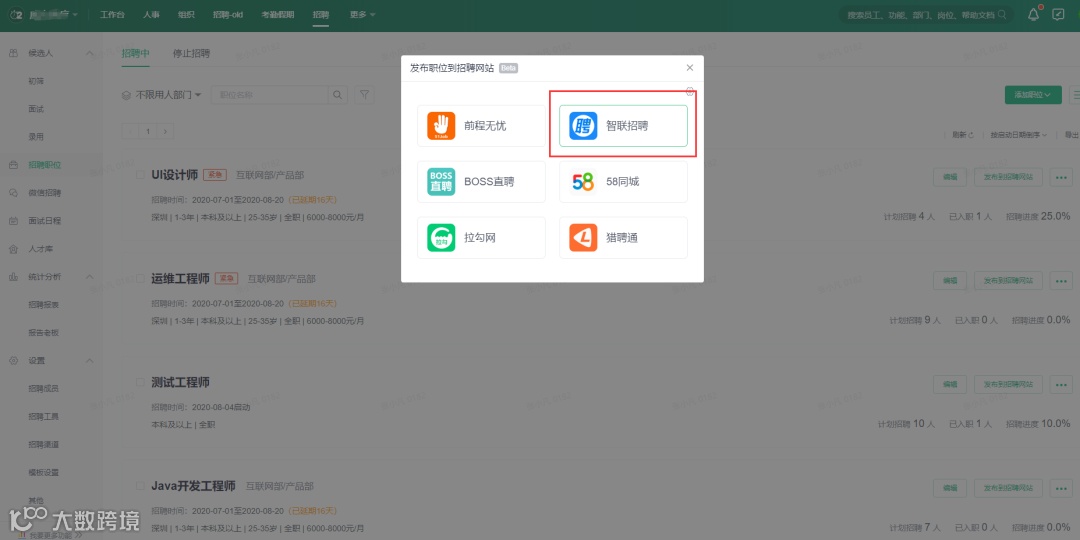The width and height of the screenshot is (1080, 540).
Task: Click 发布到招聘网站 for UI设计师
Action: 1008,177
